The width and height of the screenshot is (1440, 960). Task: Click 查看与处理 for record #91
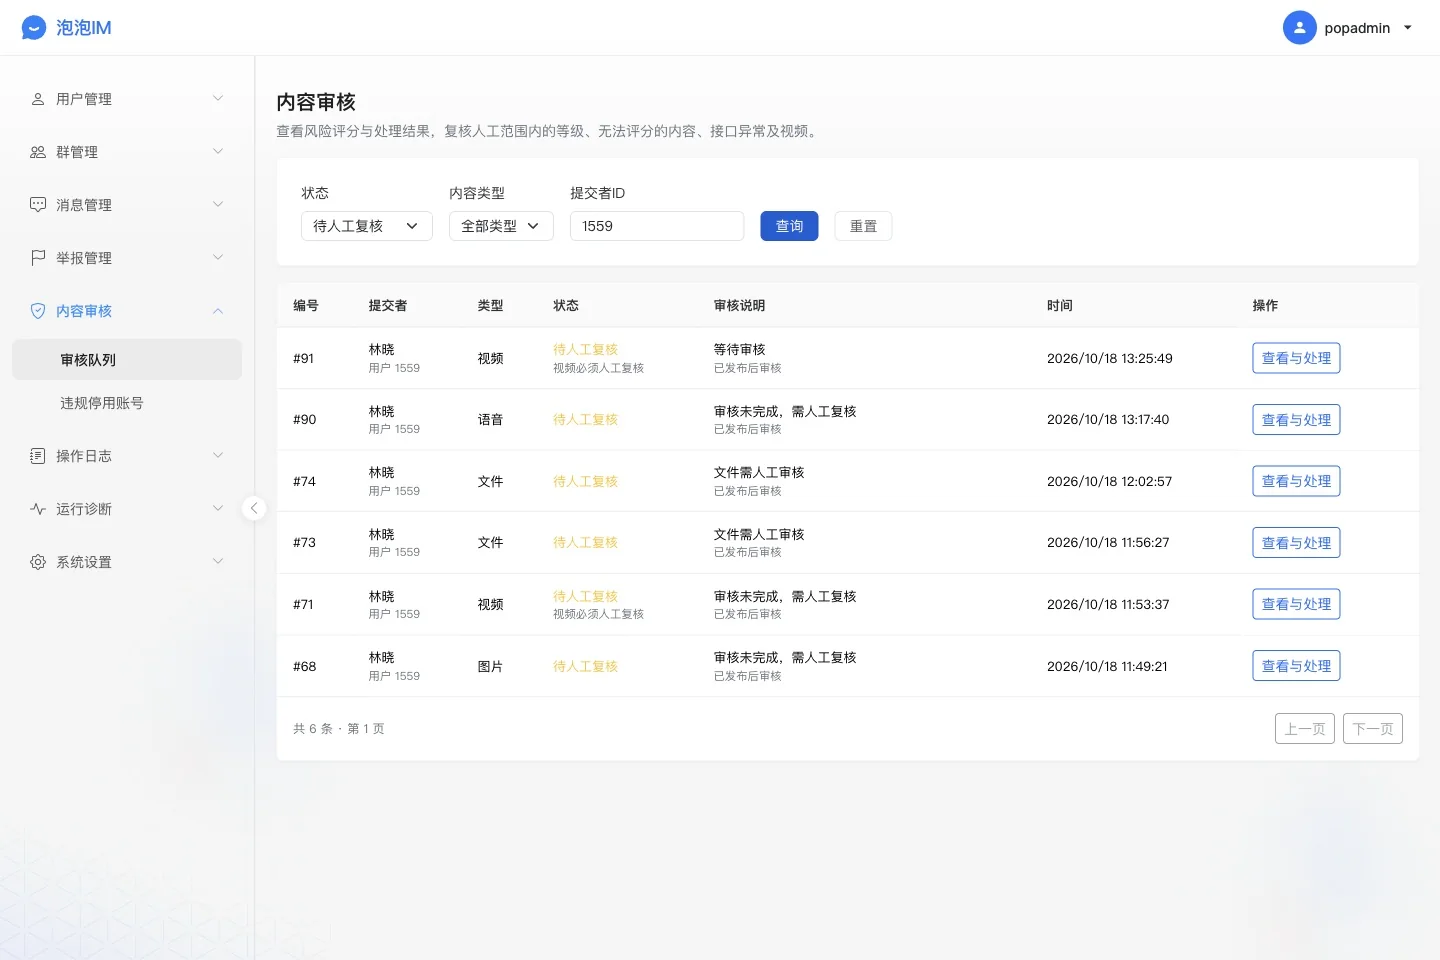click(x=1296, y=358)
